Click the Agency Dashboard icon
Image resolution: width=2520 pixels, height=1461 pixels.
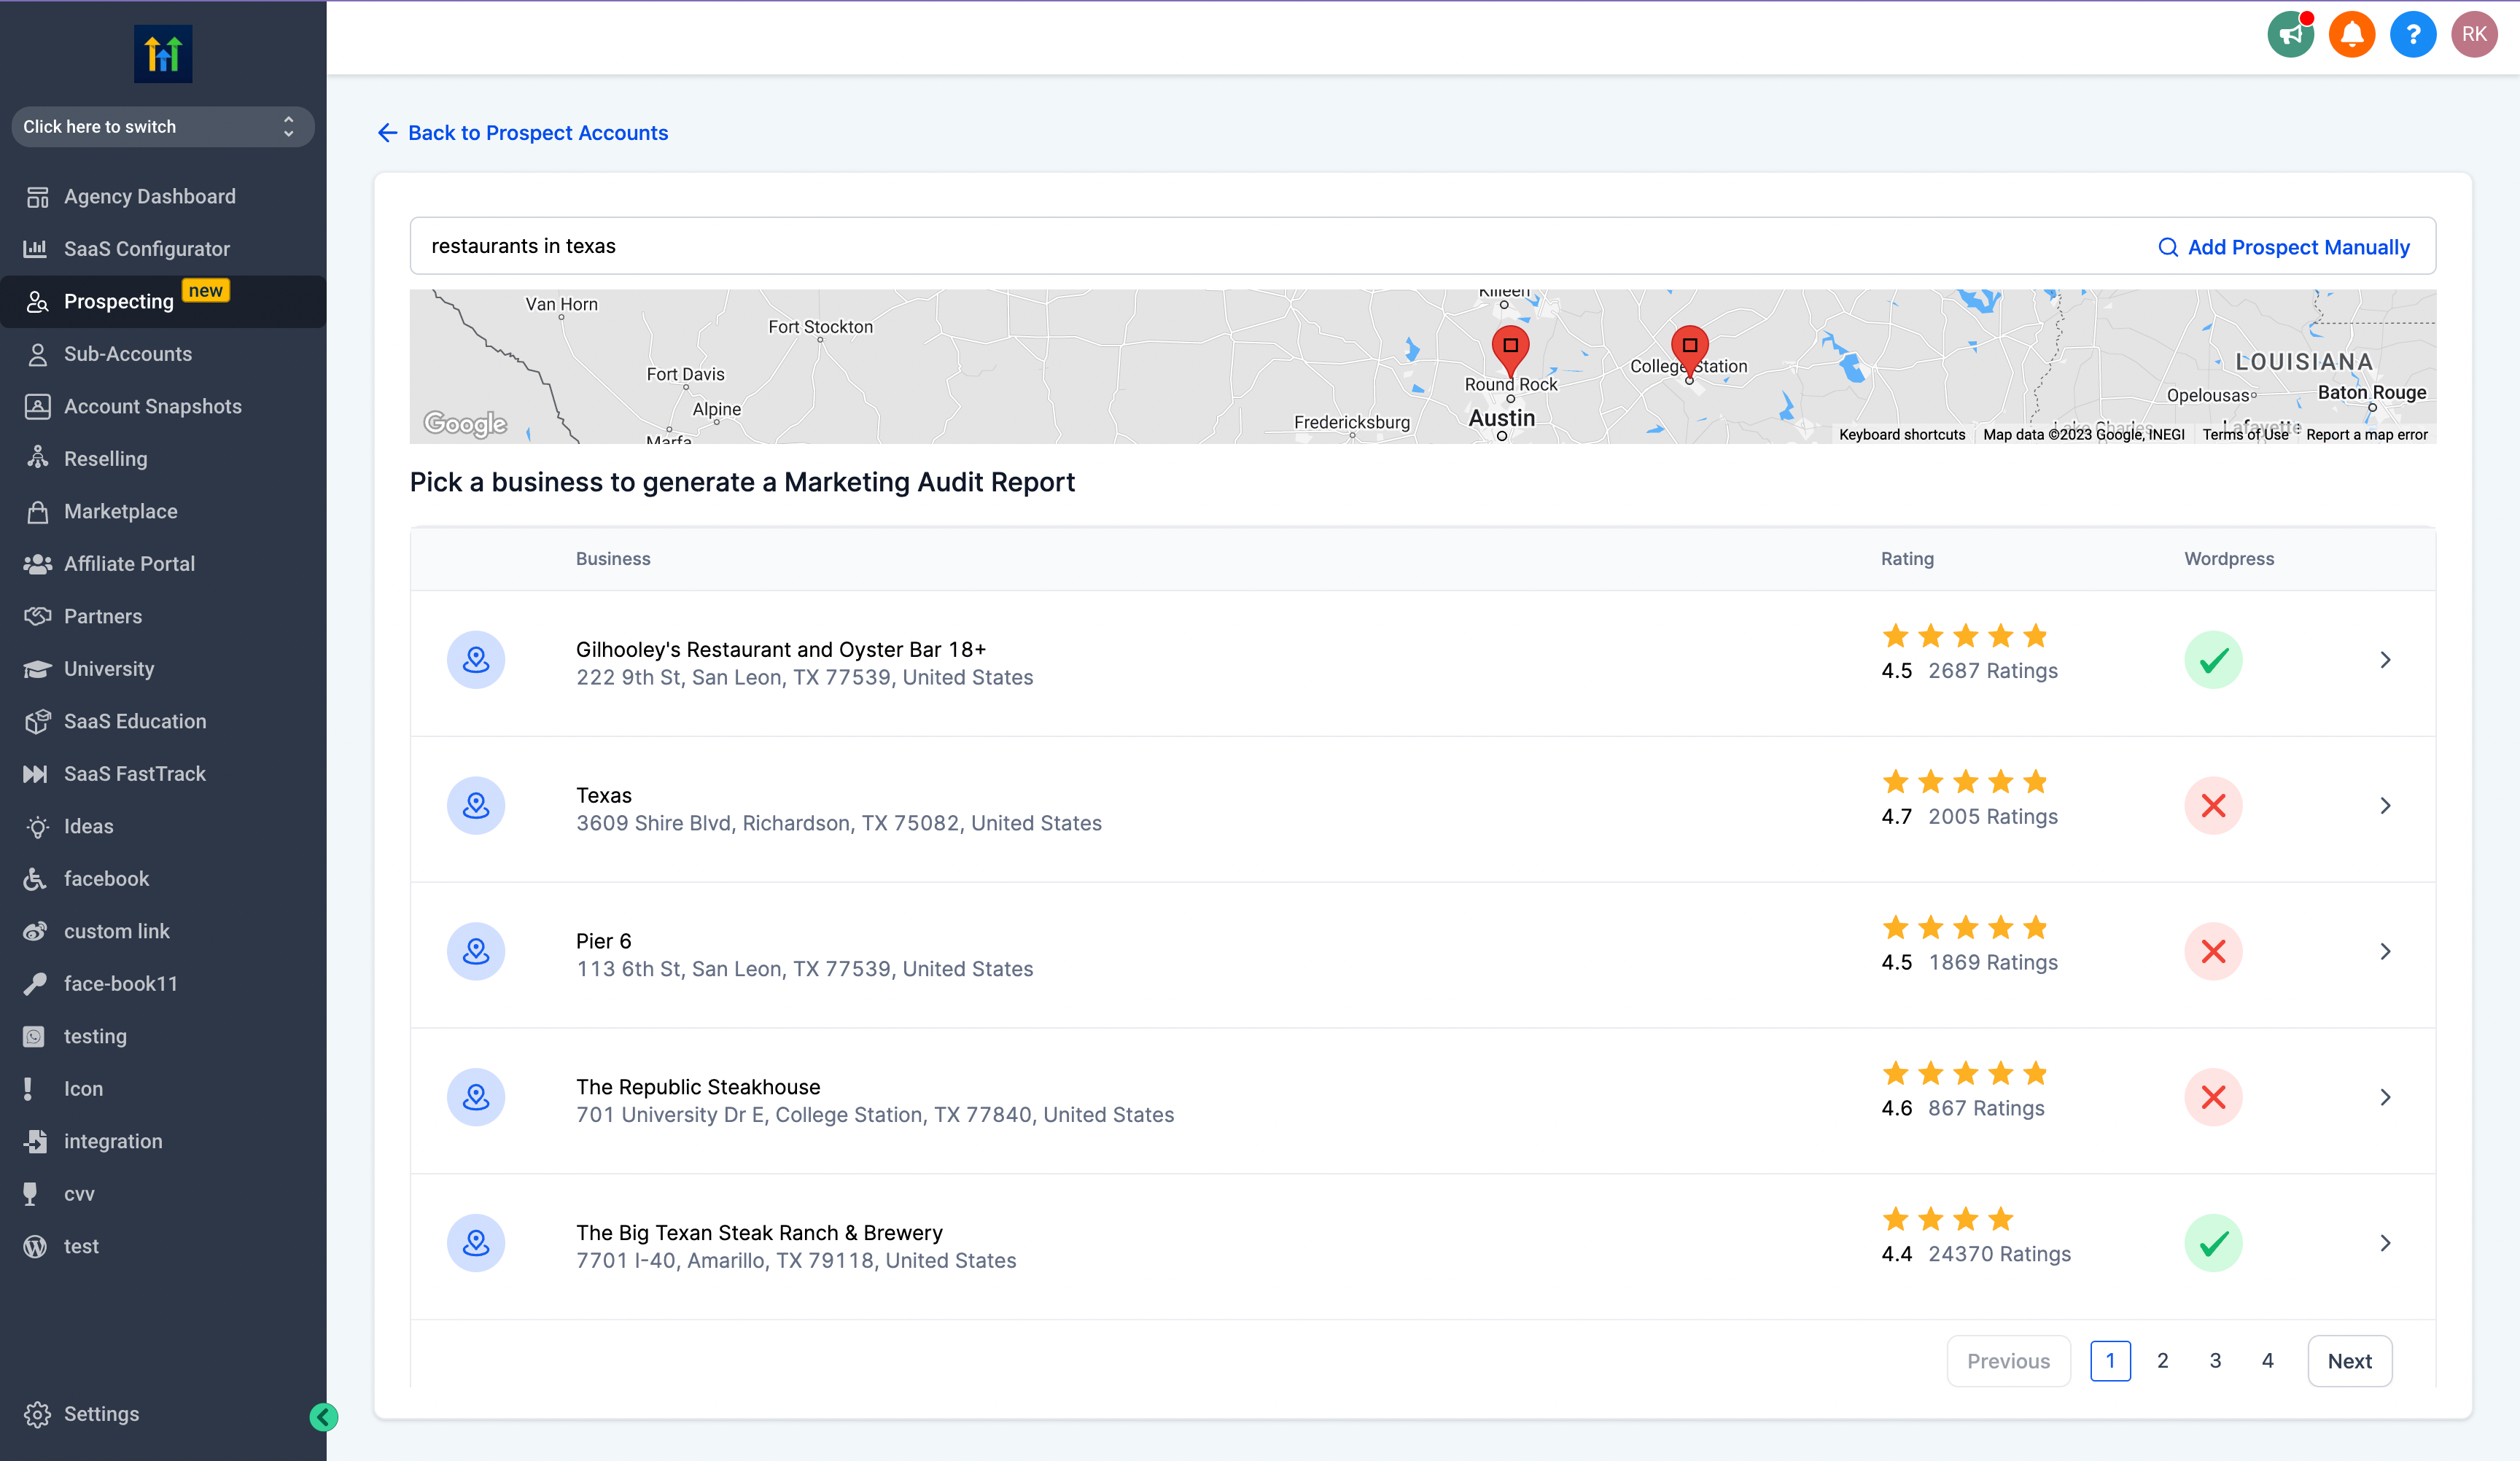[x=37, y=197]
